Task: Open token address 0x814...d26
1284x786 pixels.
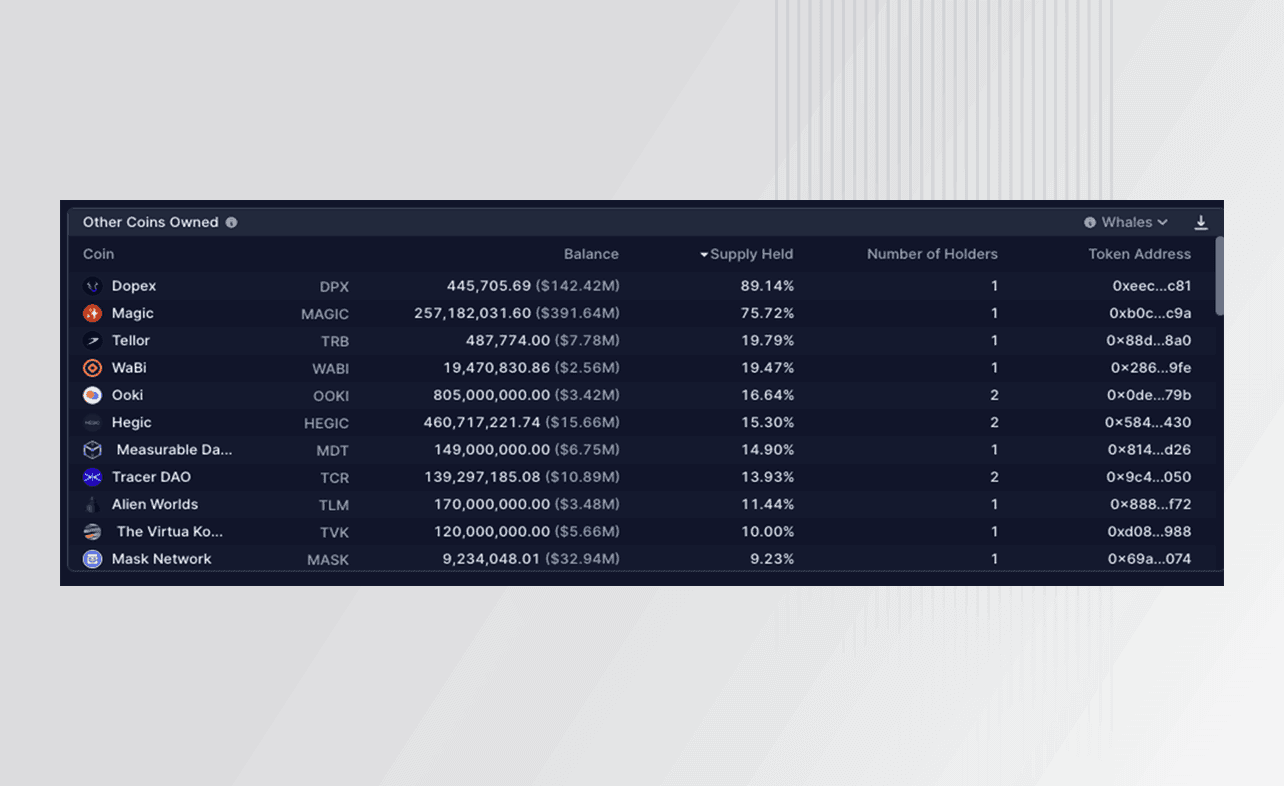Action: pos(1150,450)
